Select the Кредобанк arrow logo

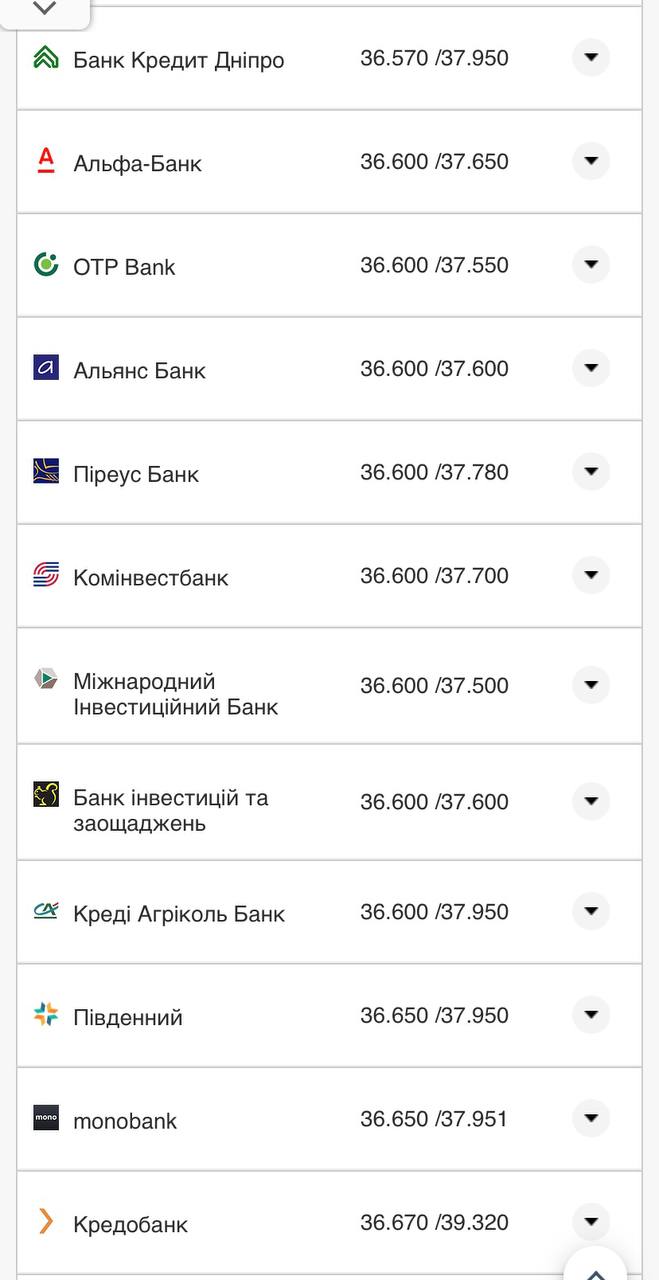tap(44, 1223)
